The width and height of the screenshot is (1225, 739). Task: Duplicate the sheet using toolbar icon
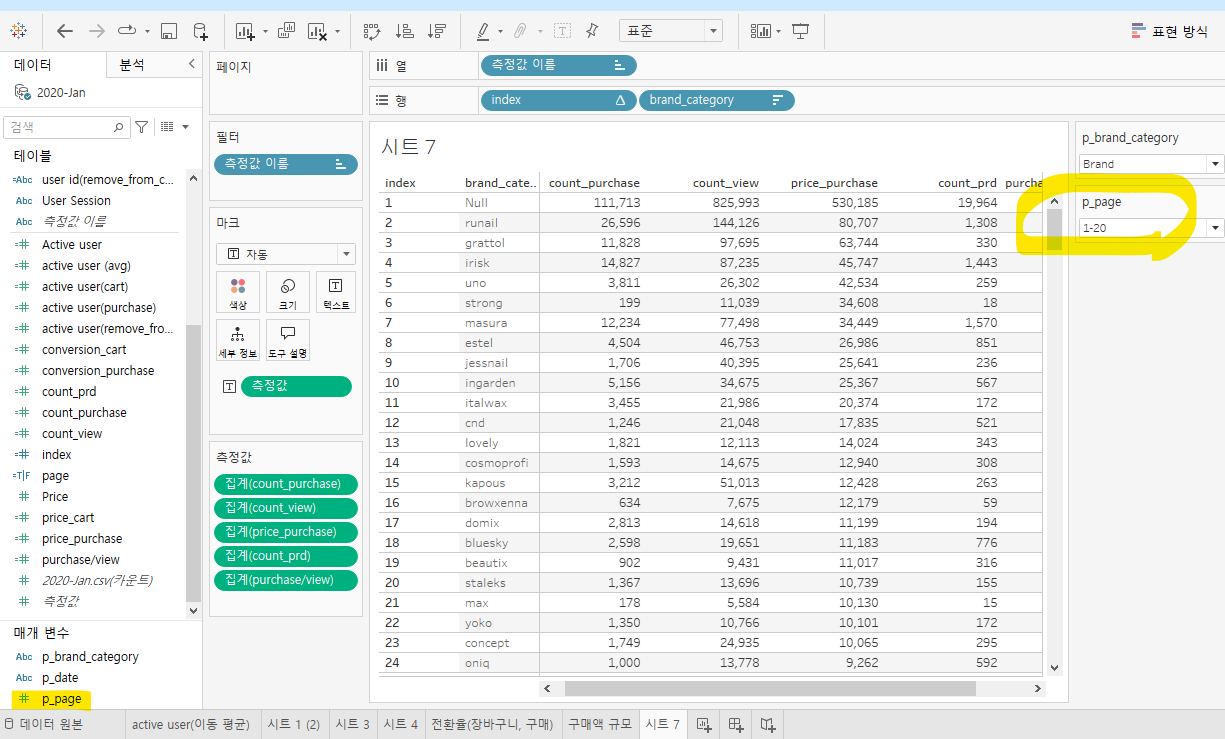[x=286, y=31]
